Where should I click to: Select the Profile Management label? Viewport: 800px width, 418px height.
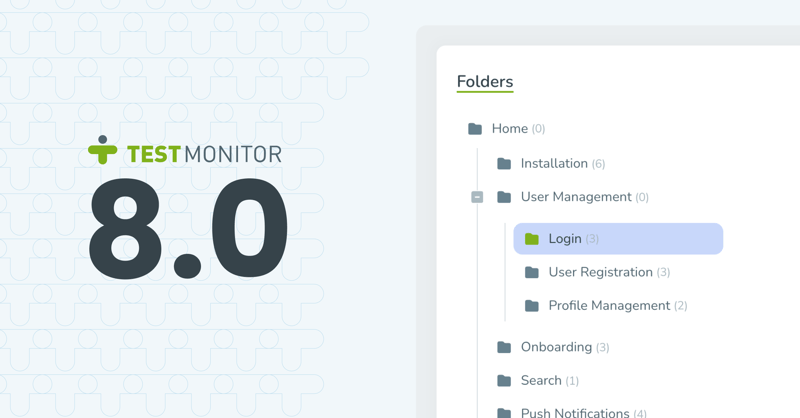click(609, 306)
